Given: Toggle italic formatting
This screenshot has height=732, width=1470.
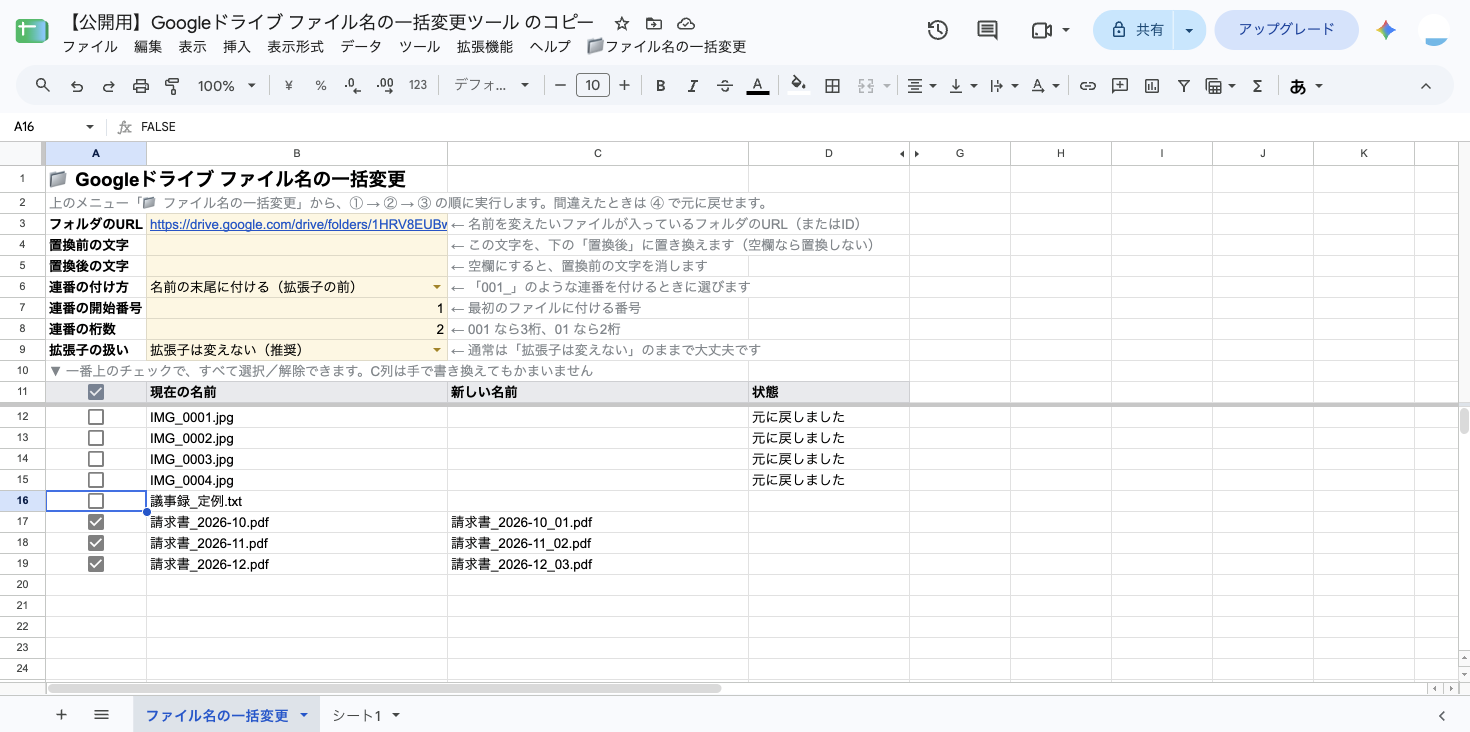Looking at the screenshot, I should click(692, 86).
